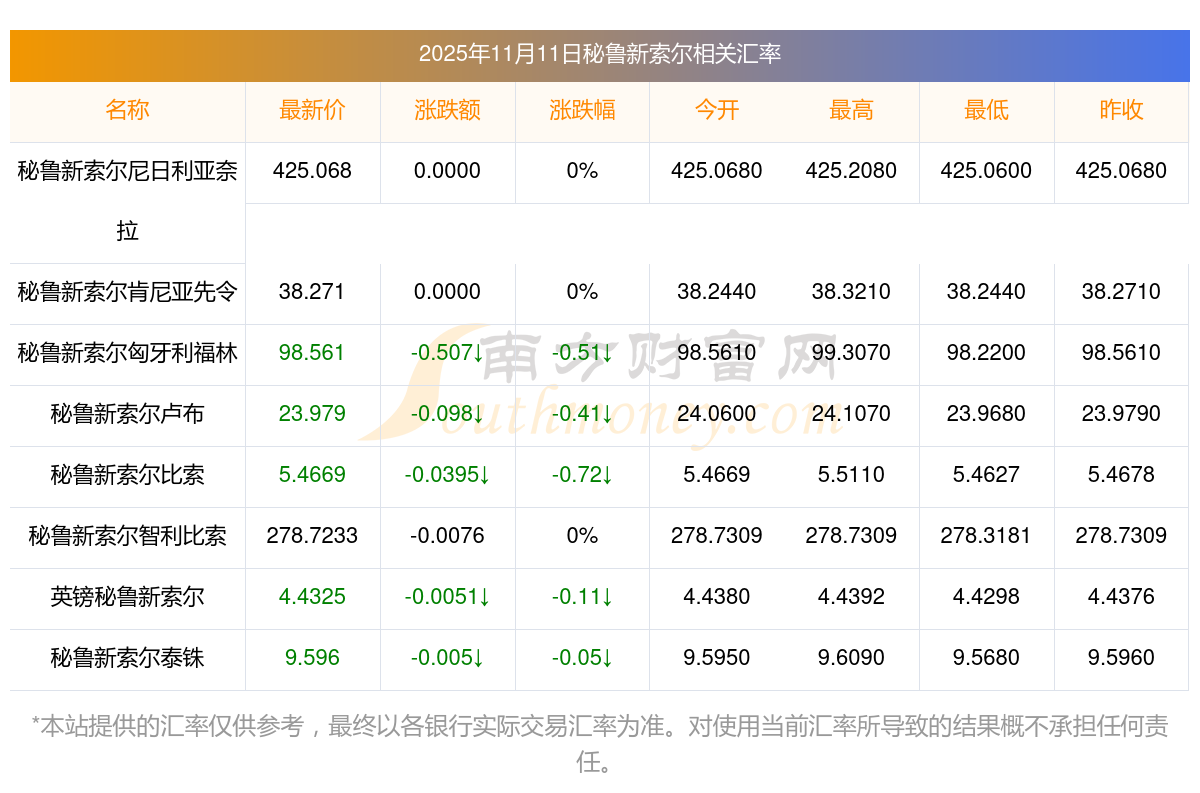Click the highest value 24.1070
This screenshot has height=793, width=1200.
coord(851,414)
